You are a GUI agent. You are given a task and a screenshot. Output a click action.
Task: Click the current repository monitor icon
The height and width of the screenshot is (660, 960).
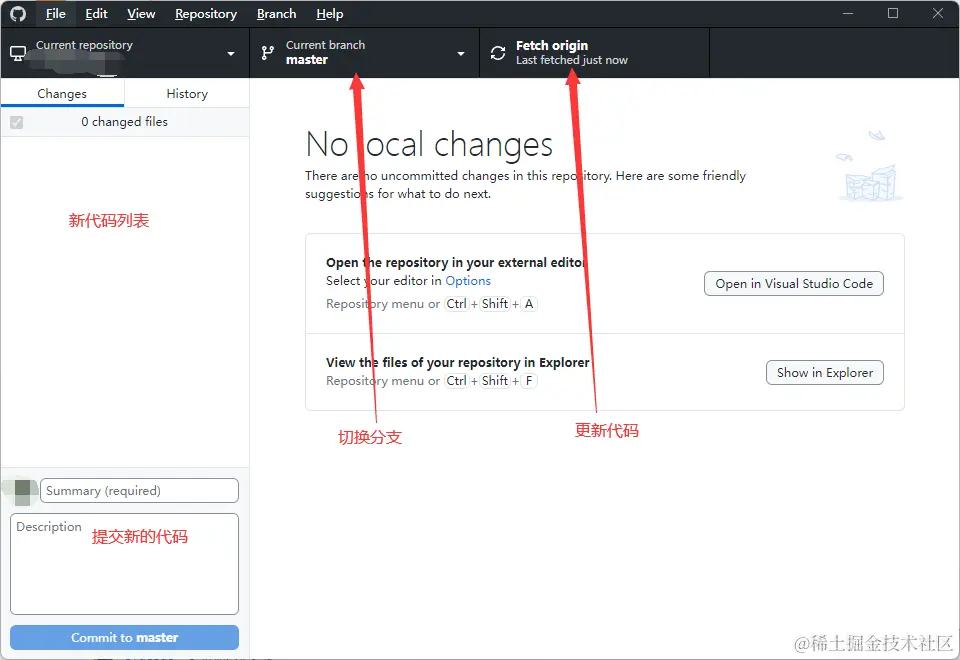click(x=18, y=53)
